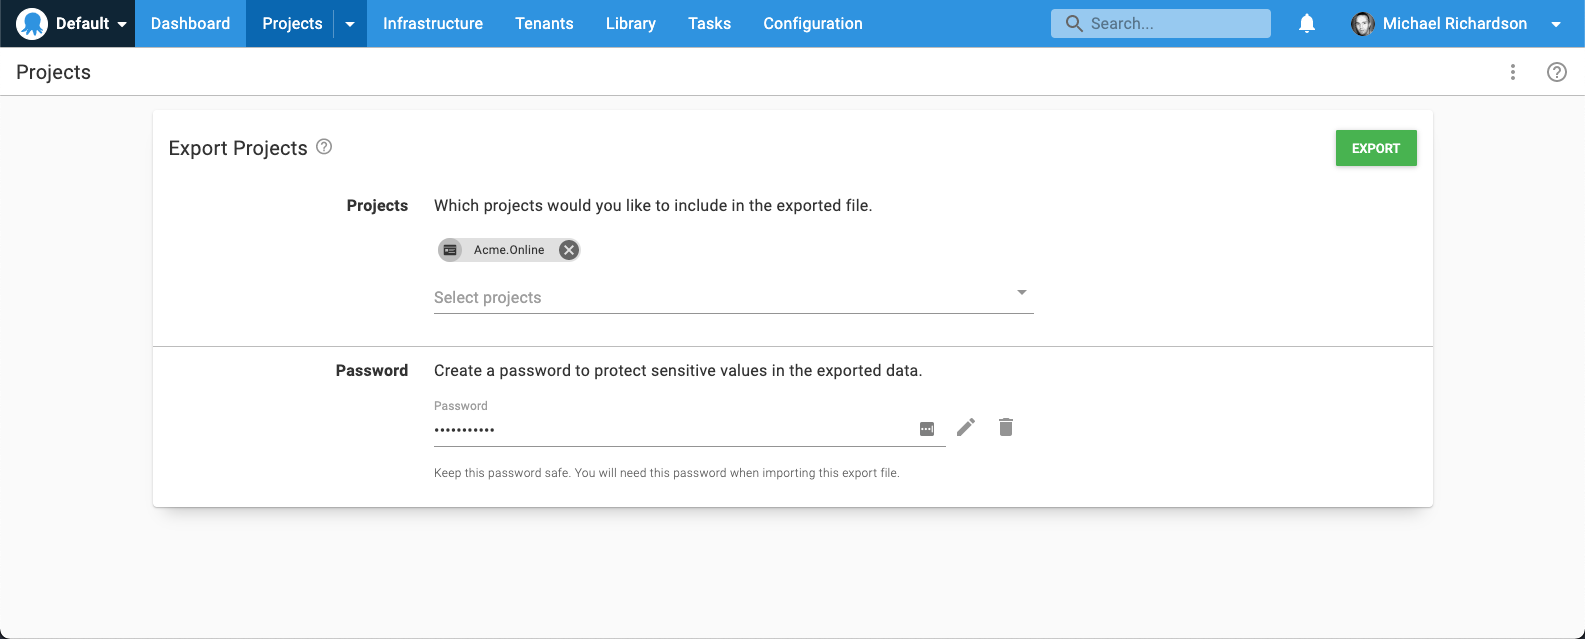
Task: Click the 'Keep this password safe' note
Action: (x=667, y=473)
